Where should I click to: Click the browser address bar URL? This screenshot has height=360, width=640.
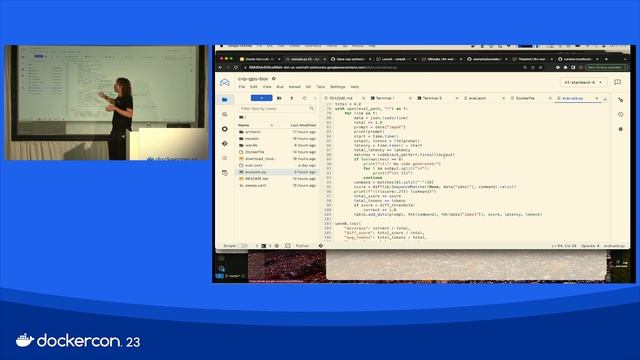322,67
